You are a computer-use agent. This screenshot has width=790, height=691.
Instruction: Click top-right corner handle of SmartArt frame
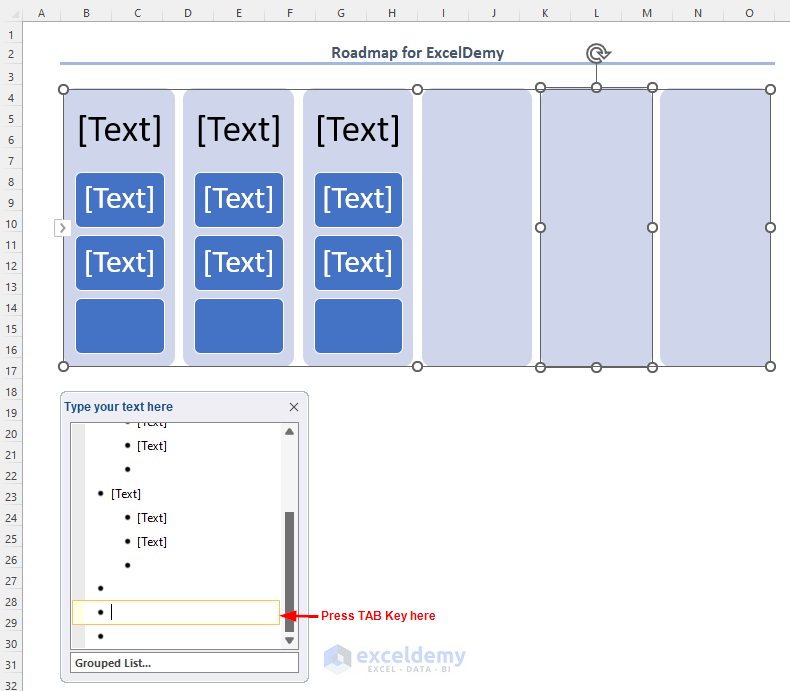770,89
